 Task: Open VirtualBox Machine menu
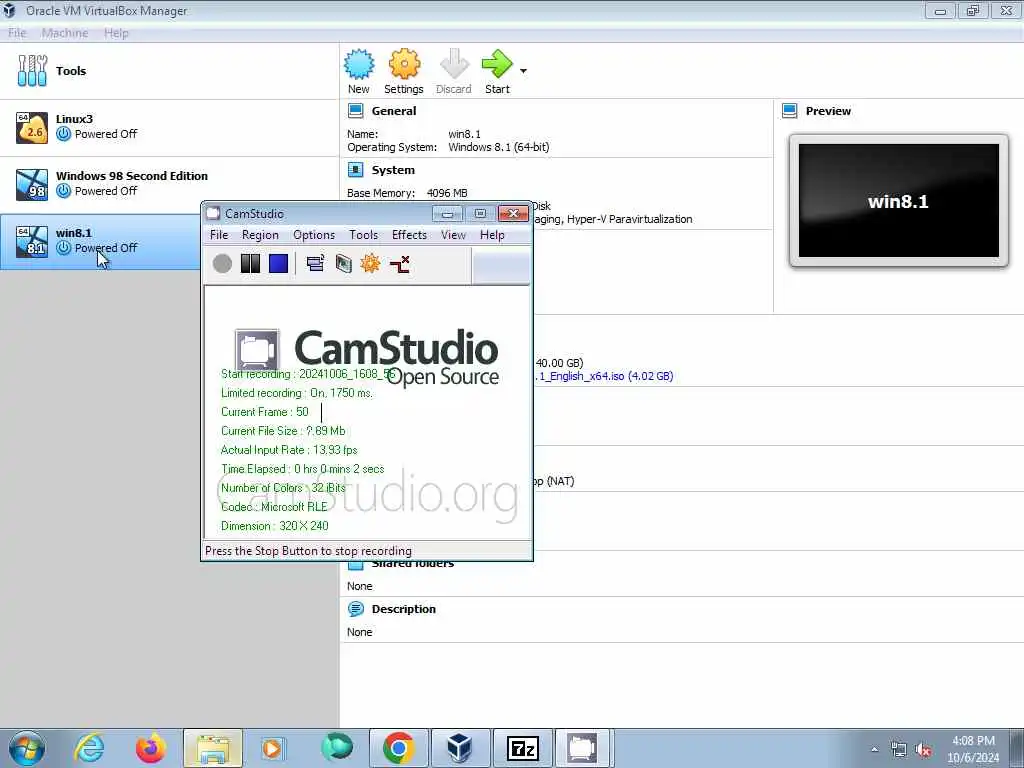65,33
